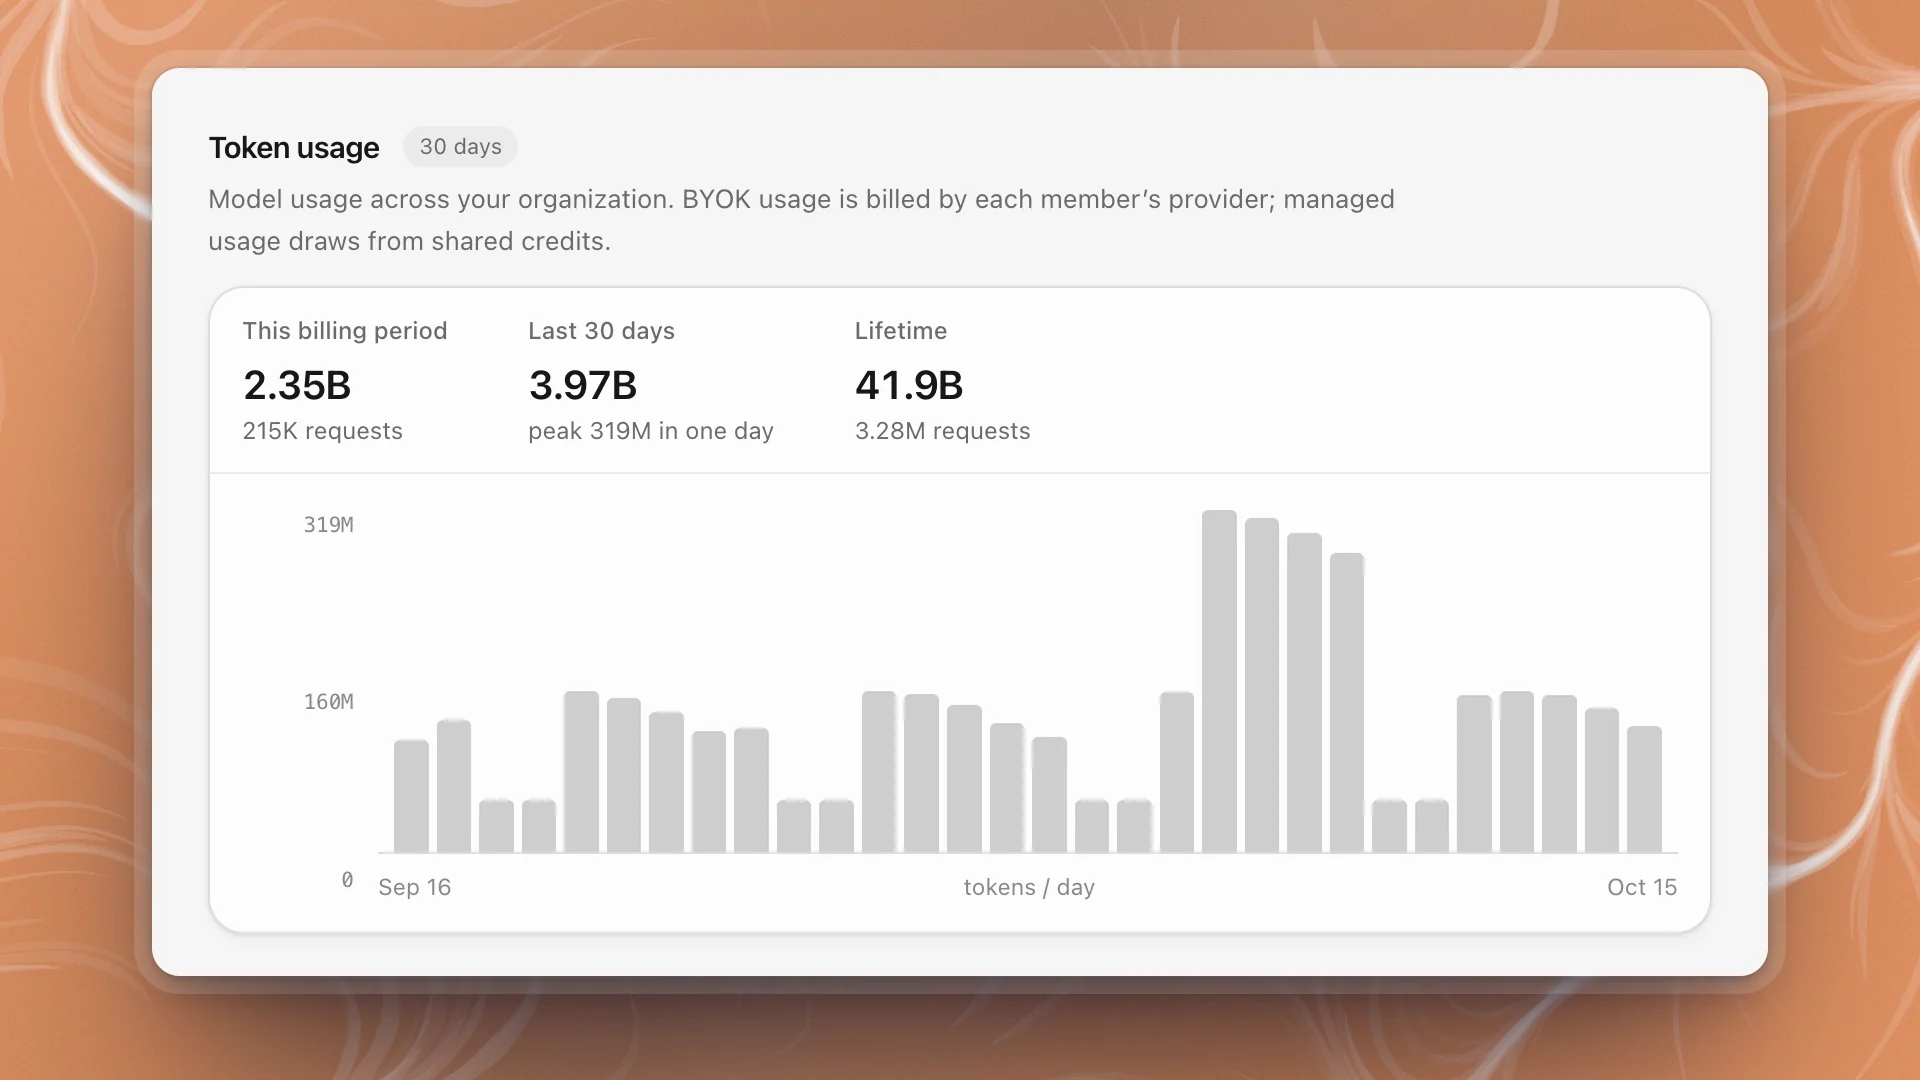Select the Token usage heading

pyautogui.click(x=294, y=148)
